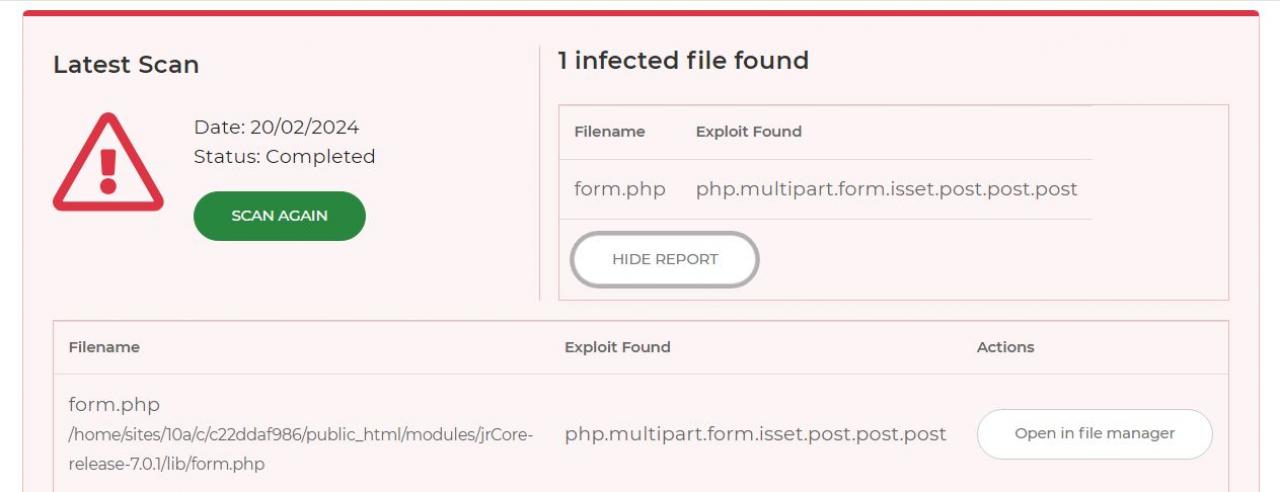This screenshot has width=1280, height=492.
Task: Click exploit name in the summary table
Action: (x=886, y=189)
